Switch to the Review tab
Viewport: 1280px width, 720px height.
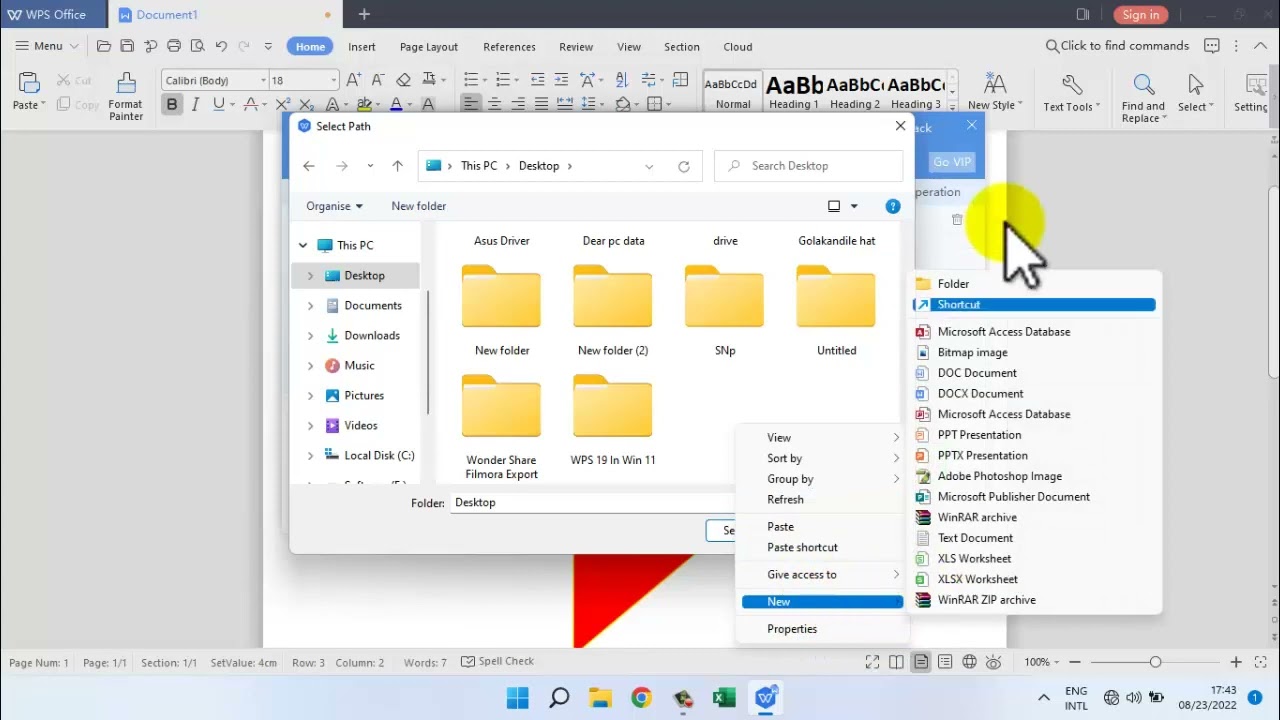pyautogui.click(x=576, y=47)
